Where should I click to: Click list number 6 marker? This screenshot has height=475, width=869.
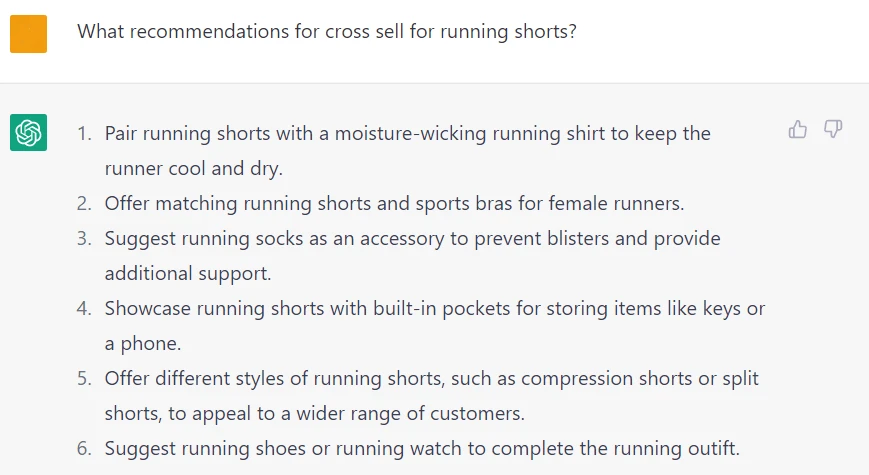coord(84,448)
